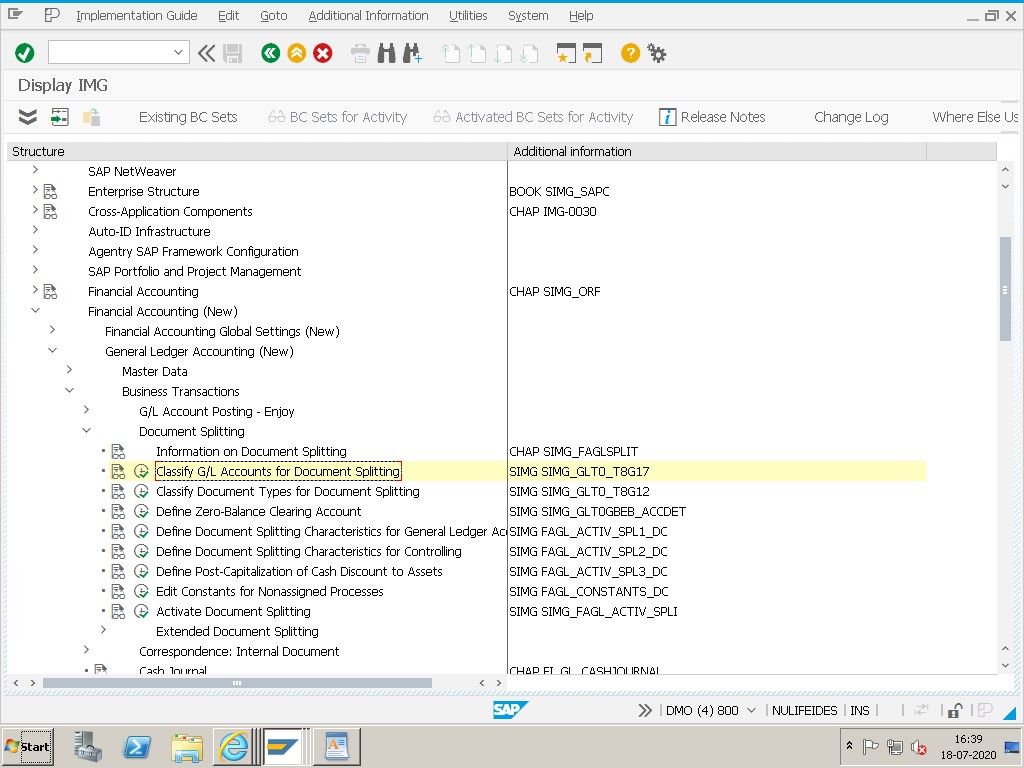The height and width of the screenshot is (768, 1024).
Task: Open PowerShell from the taskbar
Action: coord(137,746)
